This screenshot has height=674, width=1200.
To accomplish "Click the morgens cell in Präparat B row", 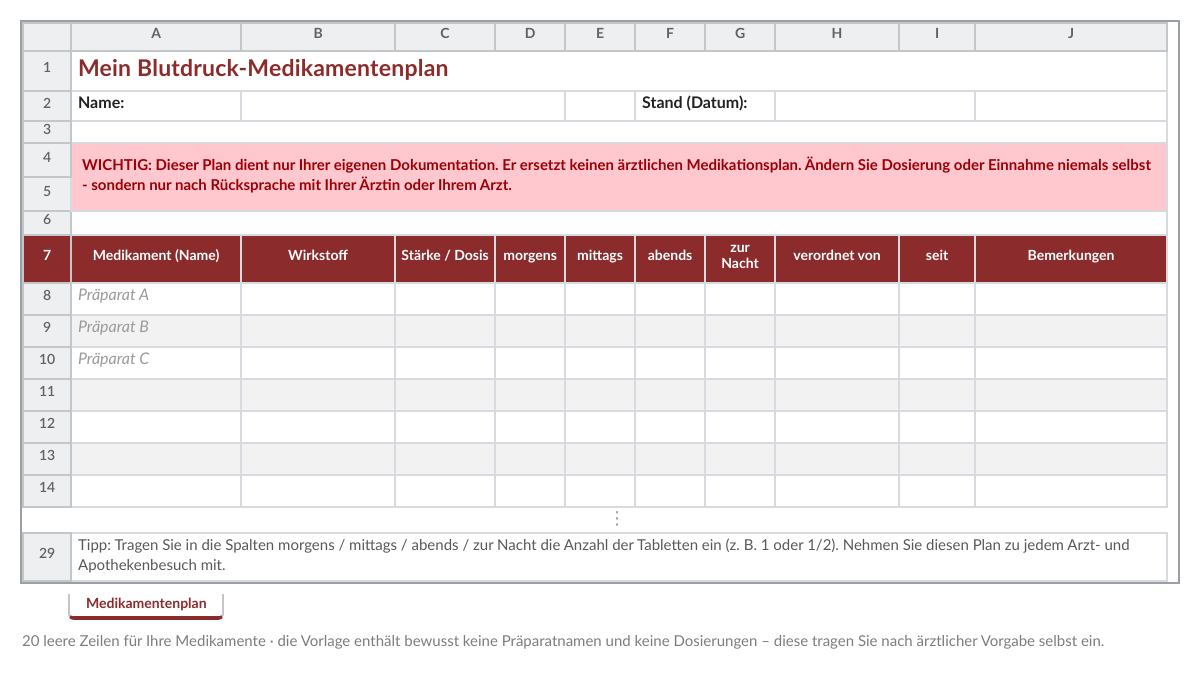I will 530,329.
